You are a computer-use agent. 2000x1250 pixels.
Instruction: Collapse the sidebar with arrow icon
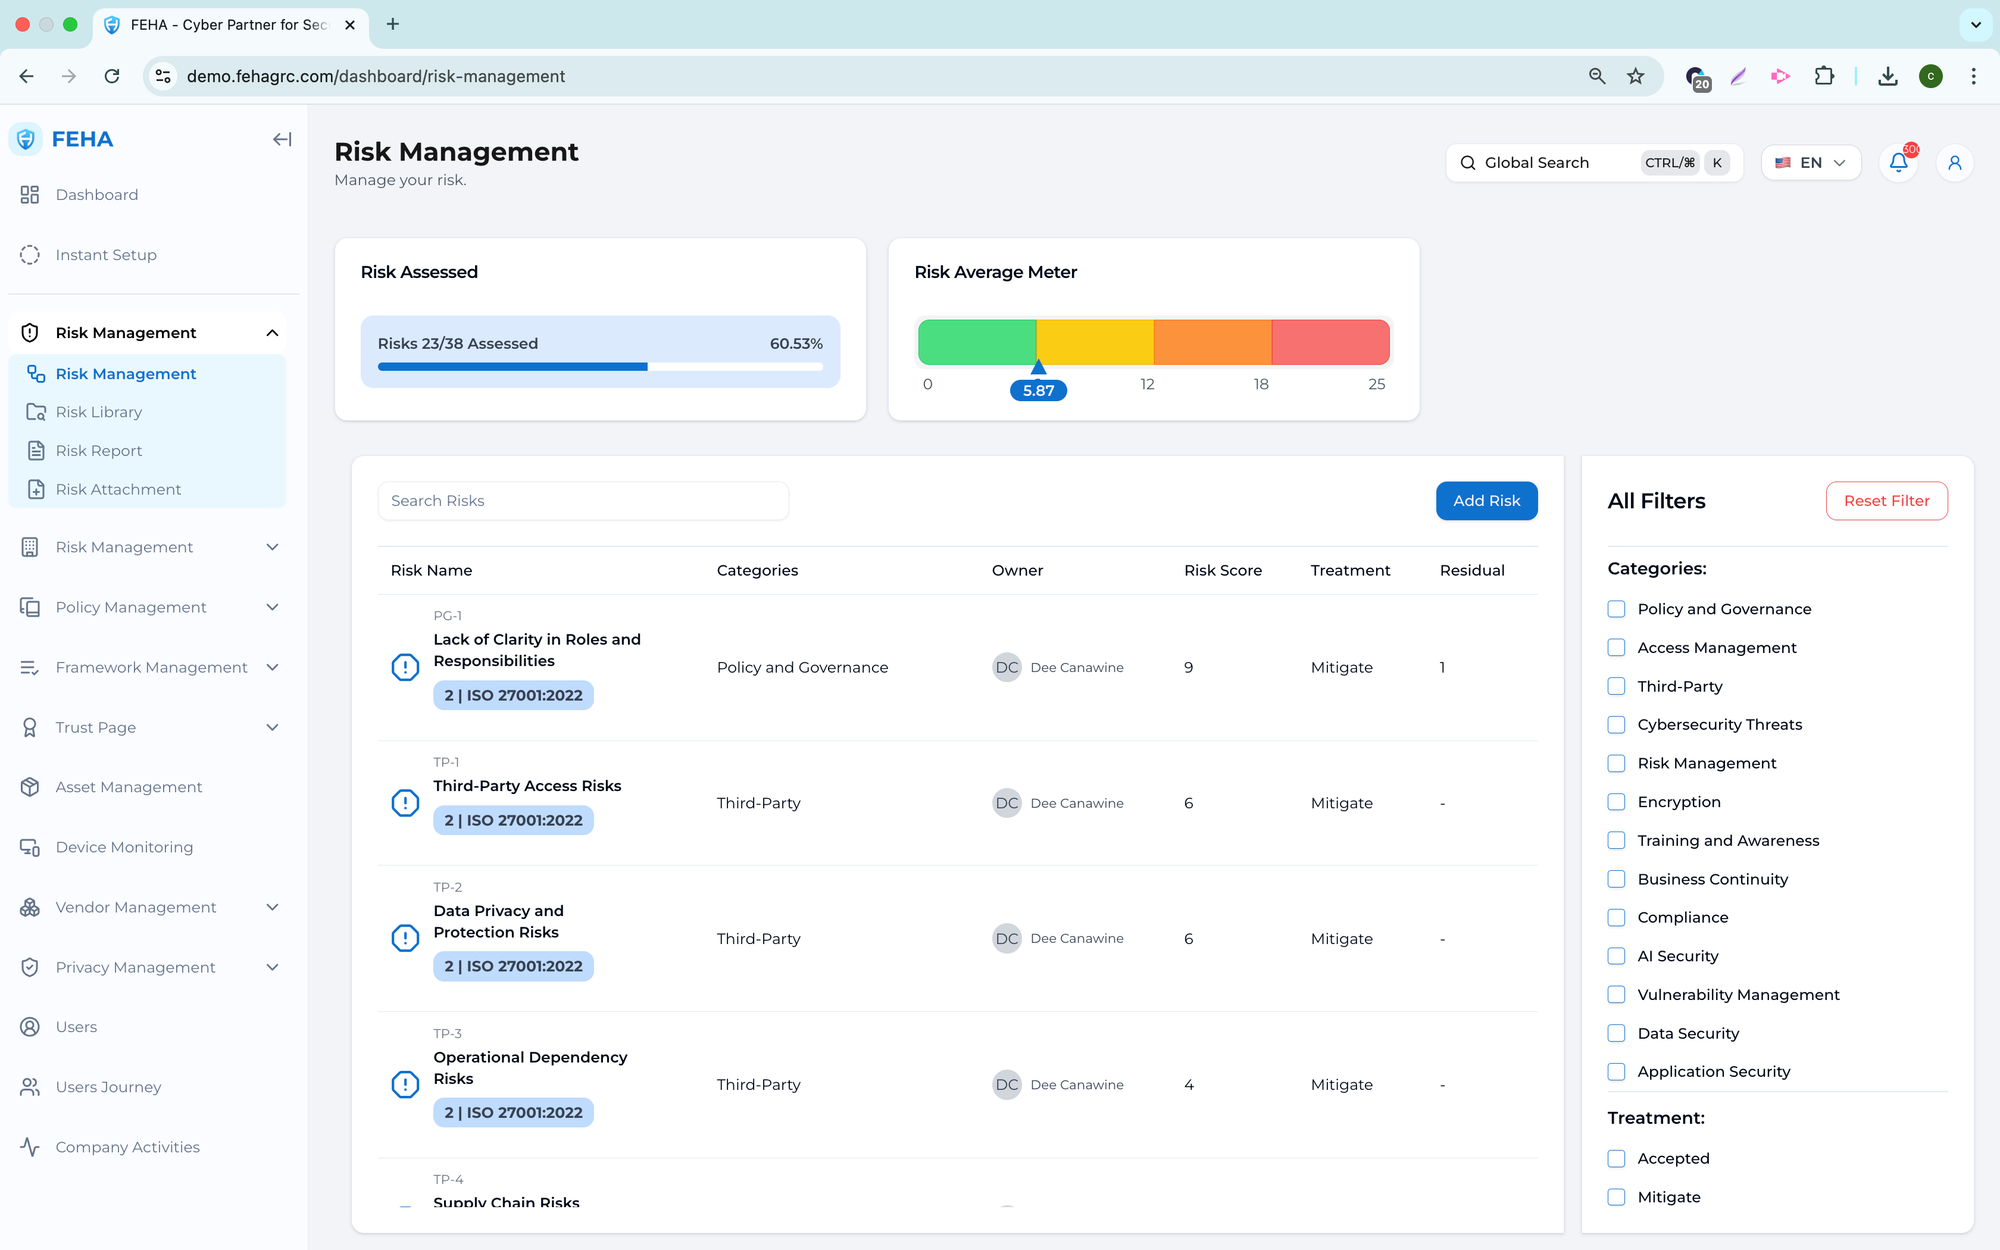tap(282, 139)
